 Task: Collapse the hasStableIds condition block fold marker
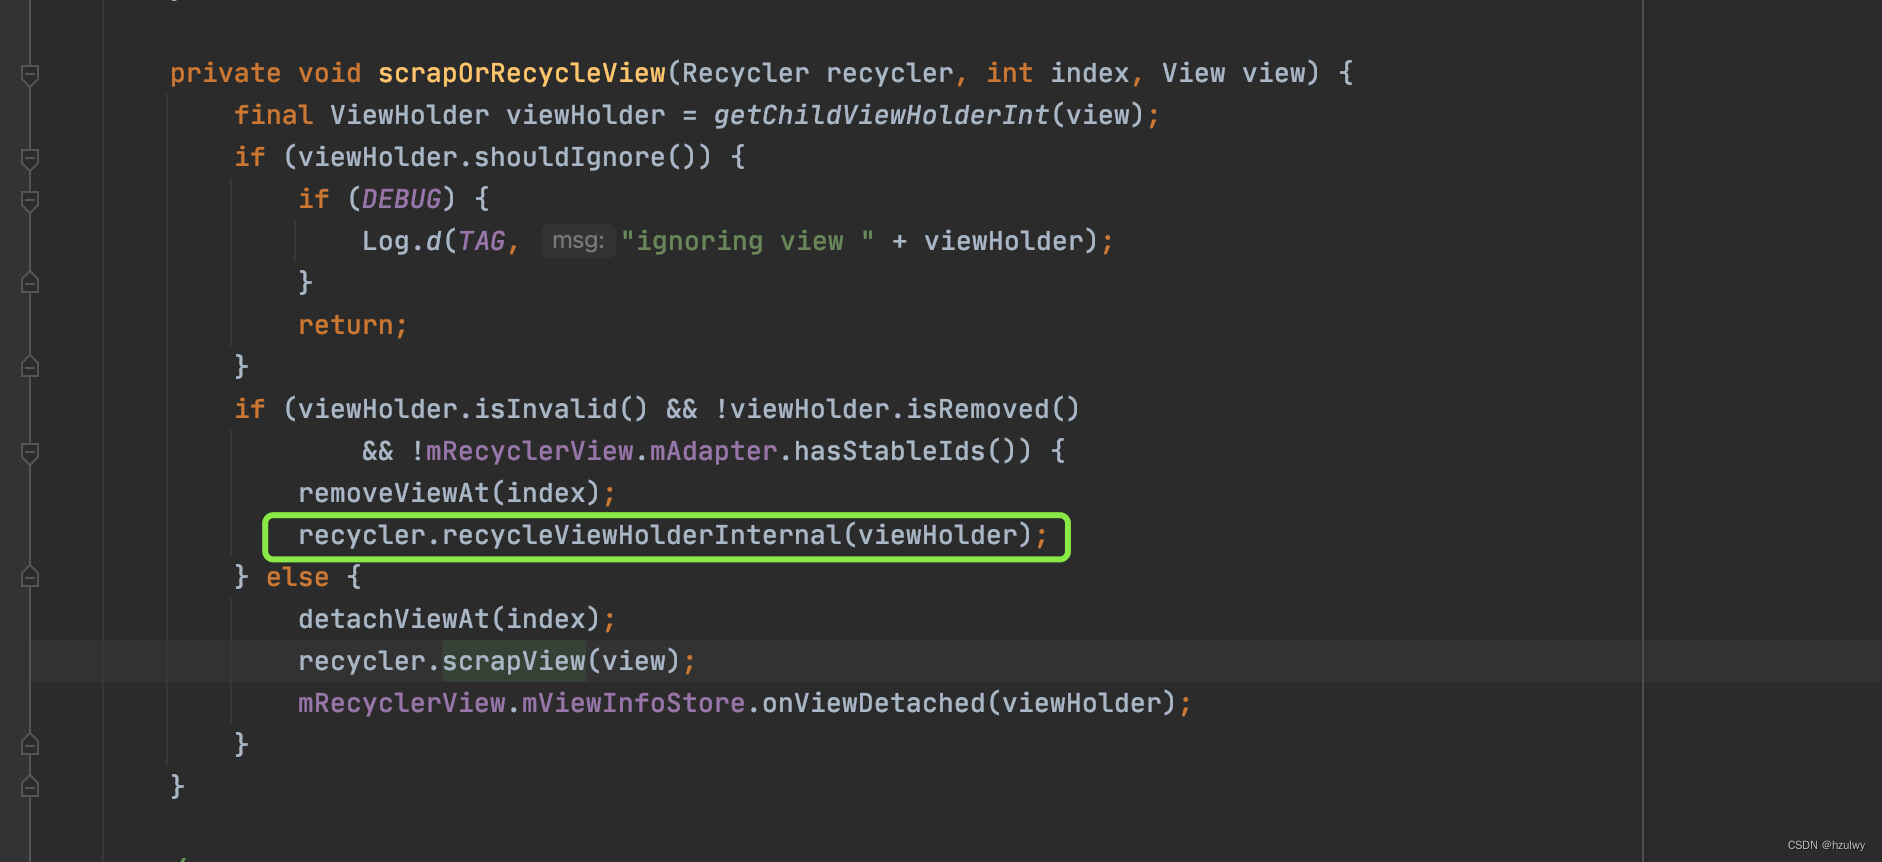(x=30, y=453)
